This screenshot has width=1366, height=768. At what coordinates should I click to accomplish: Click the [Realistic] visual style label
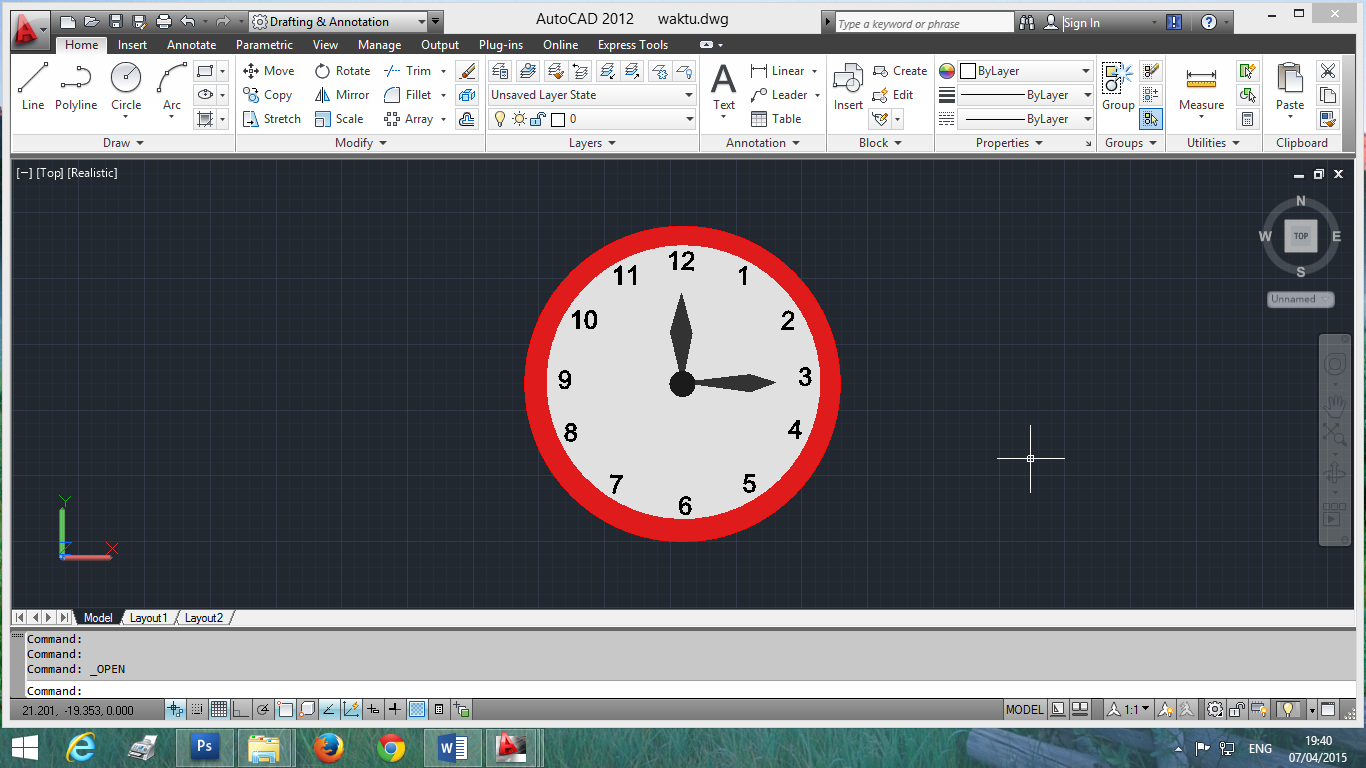[92, 173]
